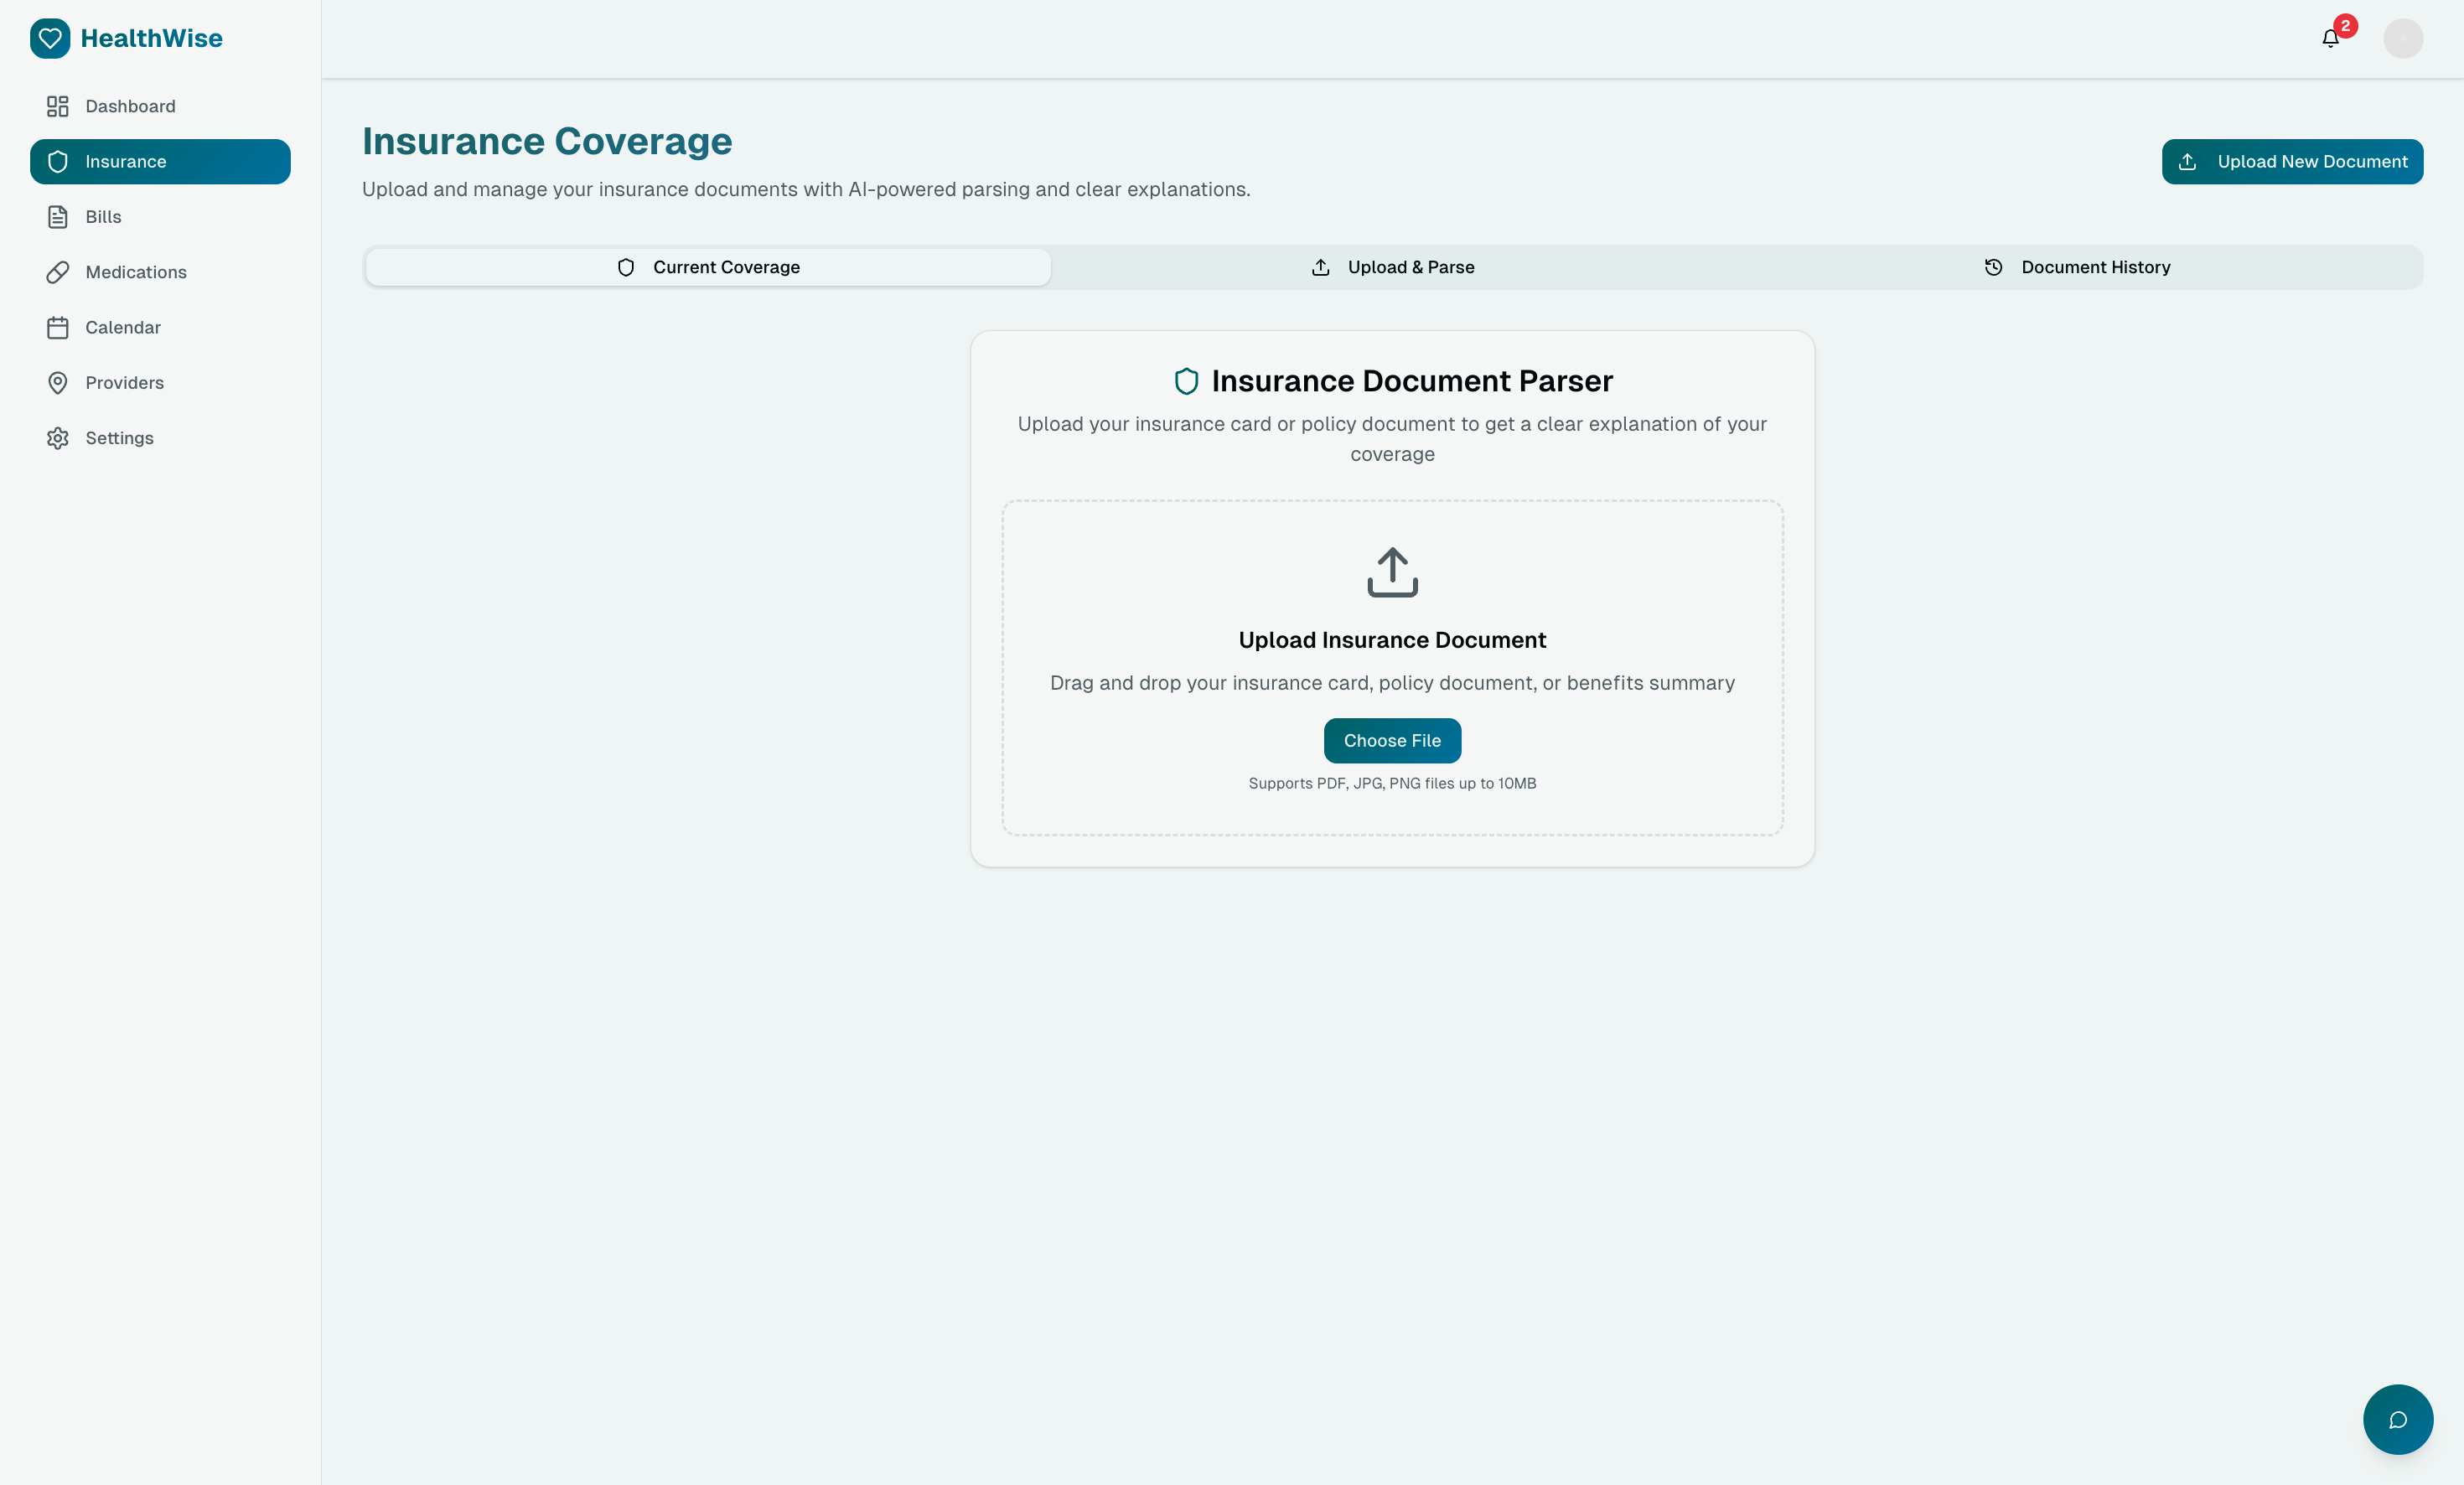Open the chat bubble floating button
The height and width of the screenshot is (1485, 2464).
(2397, 1419)
